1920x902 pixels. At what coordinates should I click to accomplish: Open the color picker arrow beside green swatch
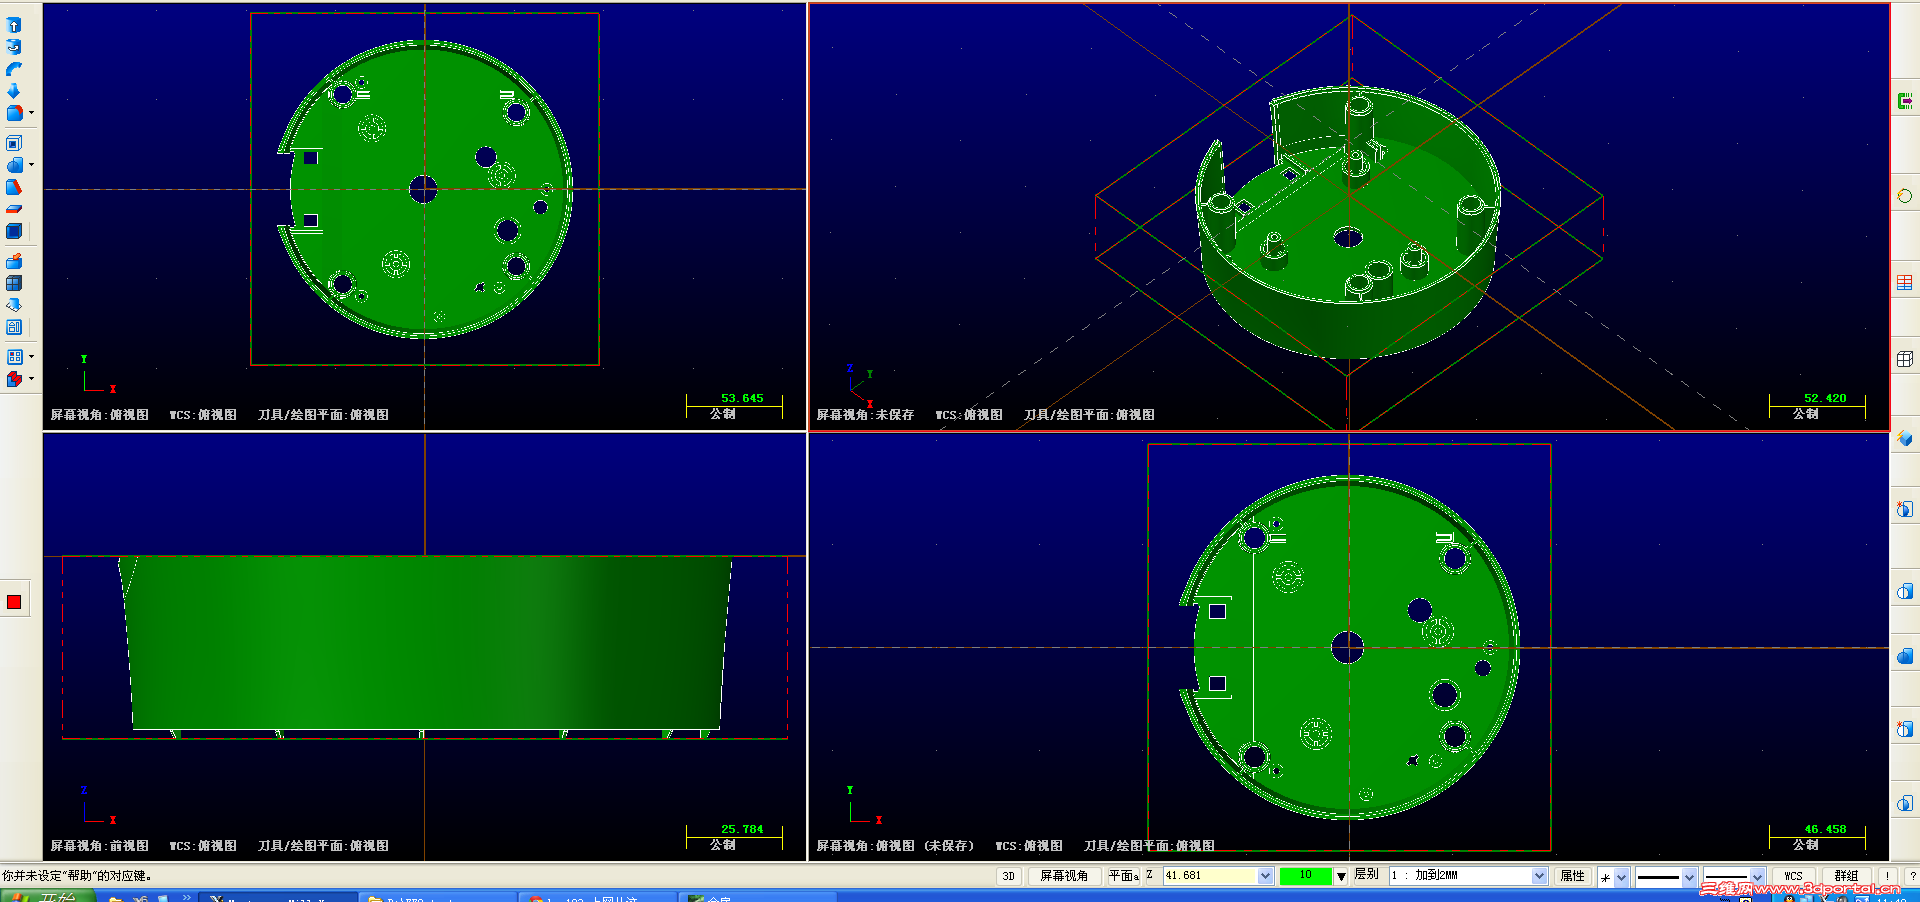tap(1341, 876)
